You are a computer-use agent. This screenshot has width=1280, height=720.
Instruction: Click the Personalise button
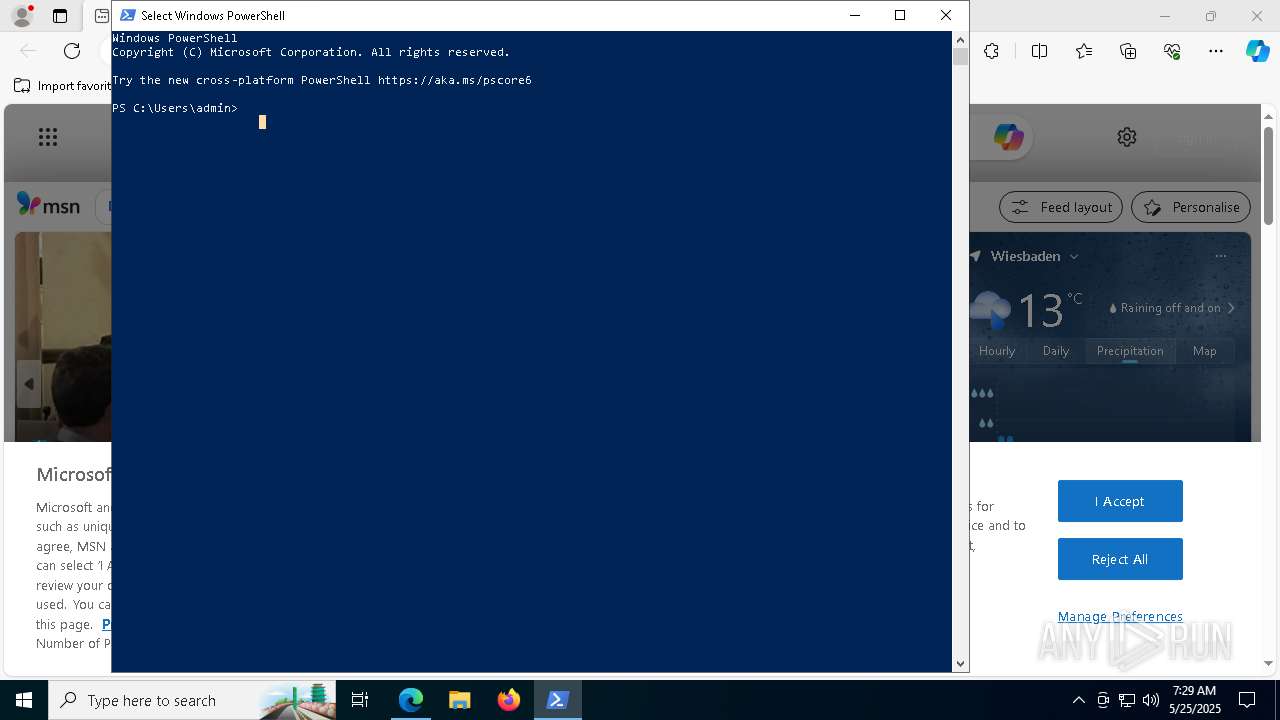(x=1191, y=207)
